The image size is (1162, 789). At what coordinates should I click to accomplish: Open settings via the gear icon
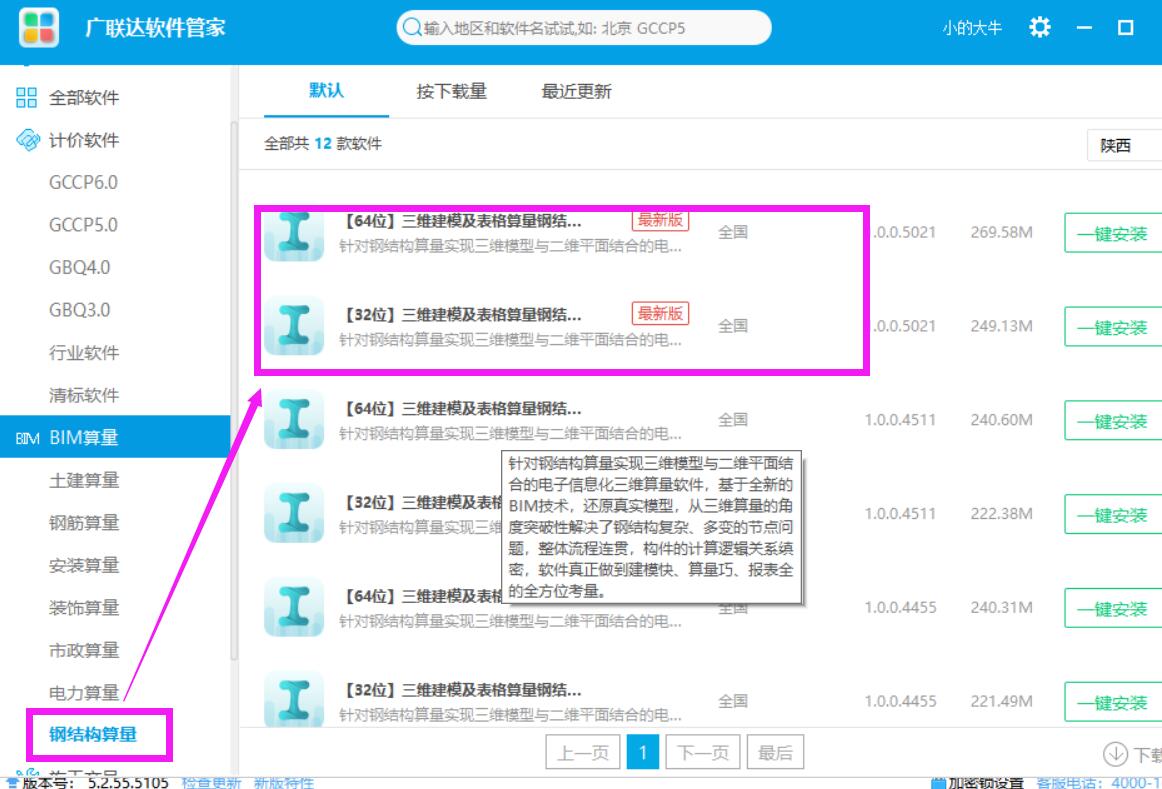pyautogui.click(x=1040, y=27)
